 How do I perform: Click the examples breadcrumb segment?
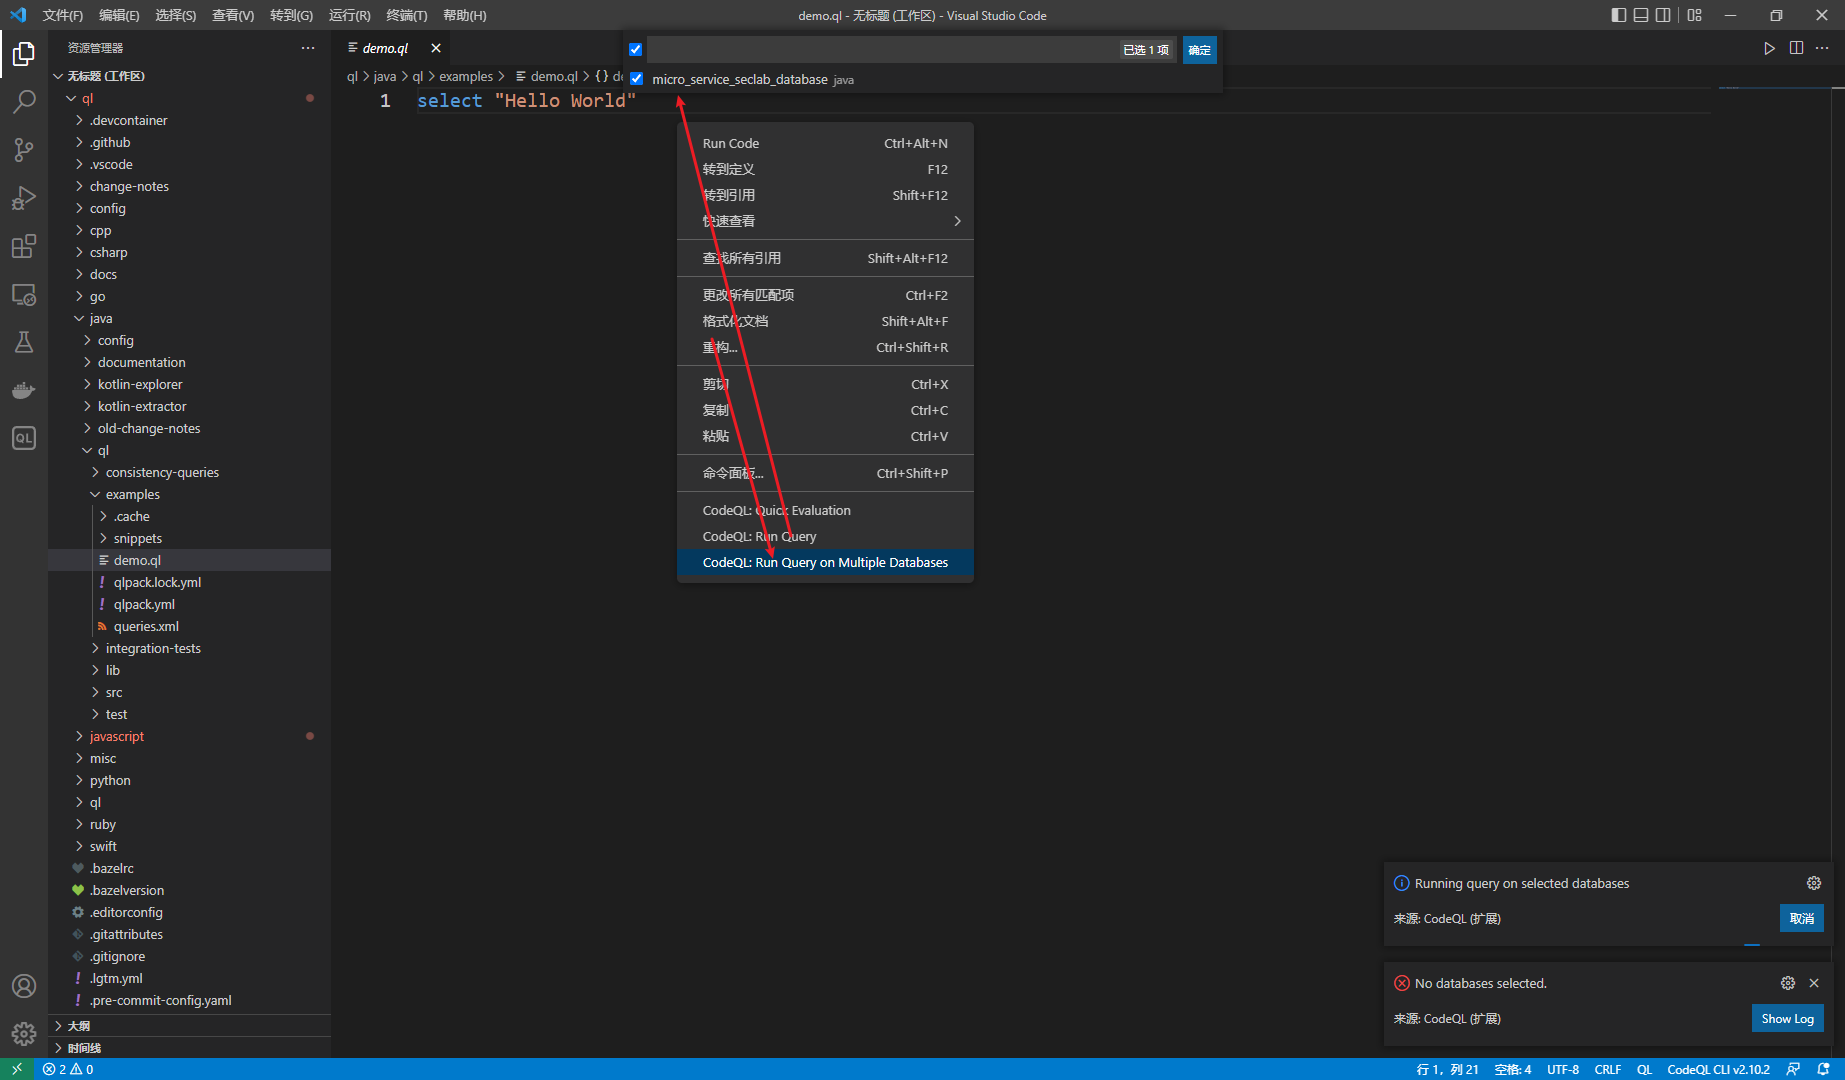[466, 76]
